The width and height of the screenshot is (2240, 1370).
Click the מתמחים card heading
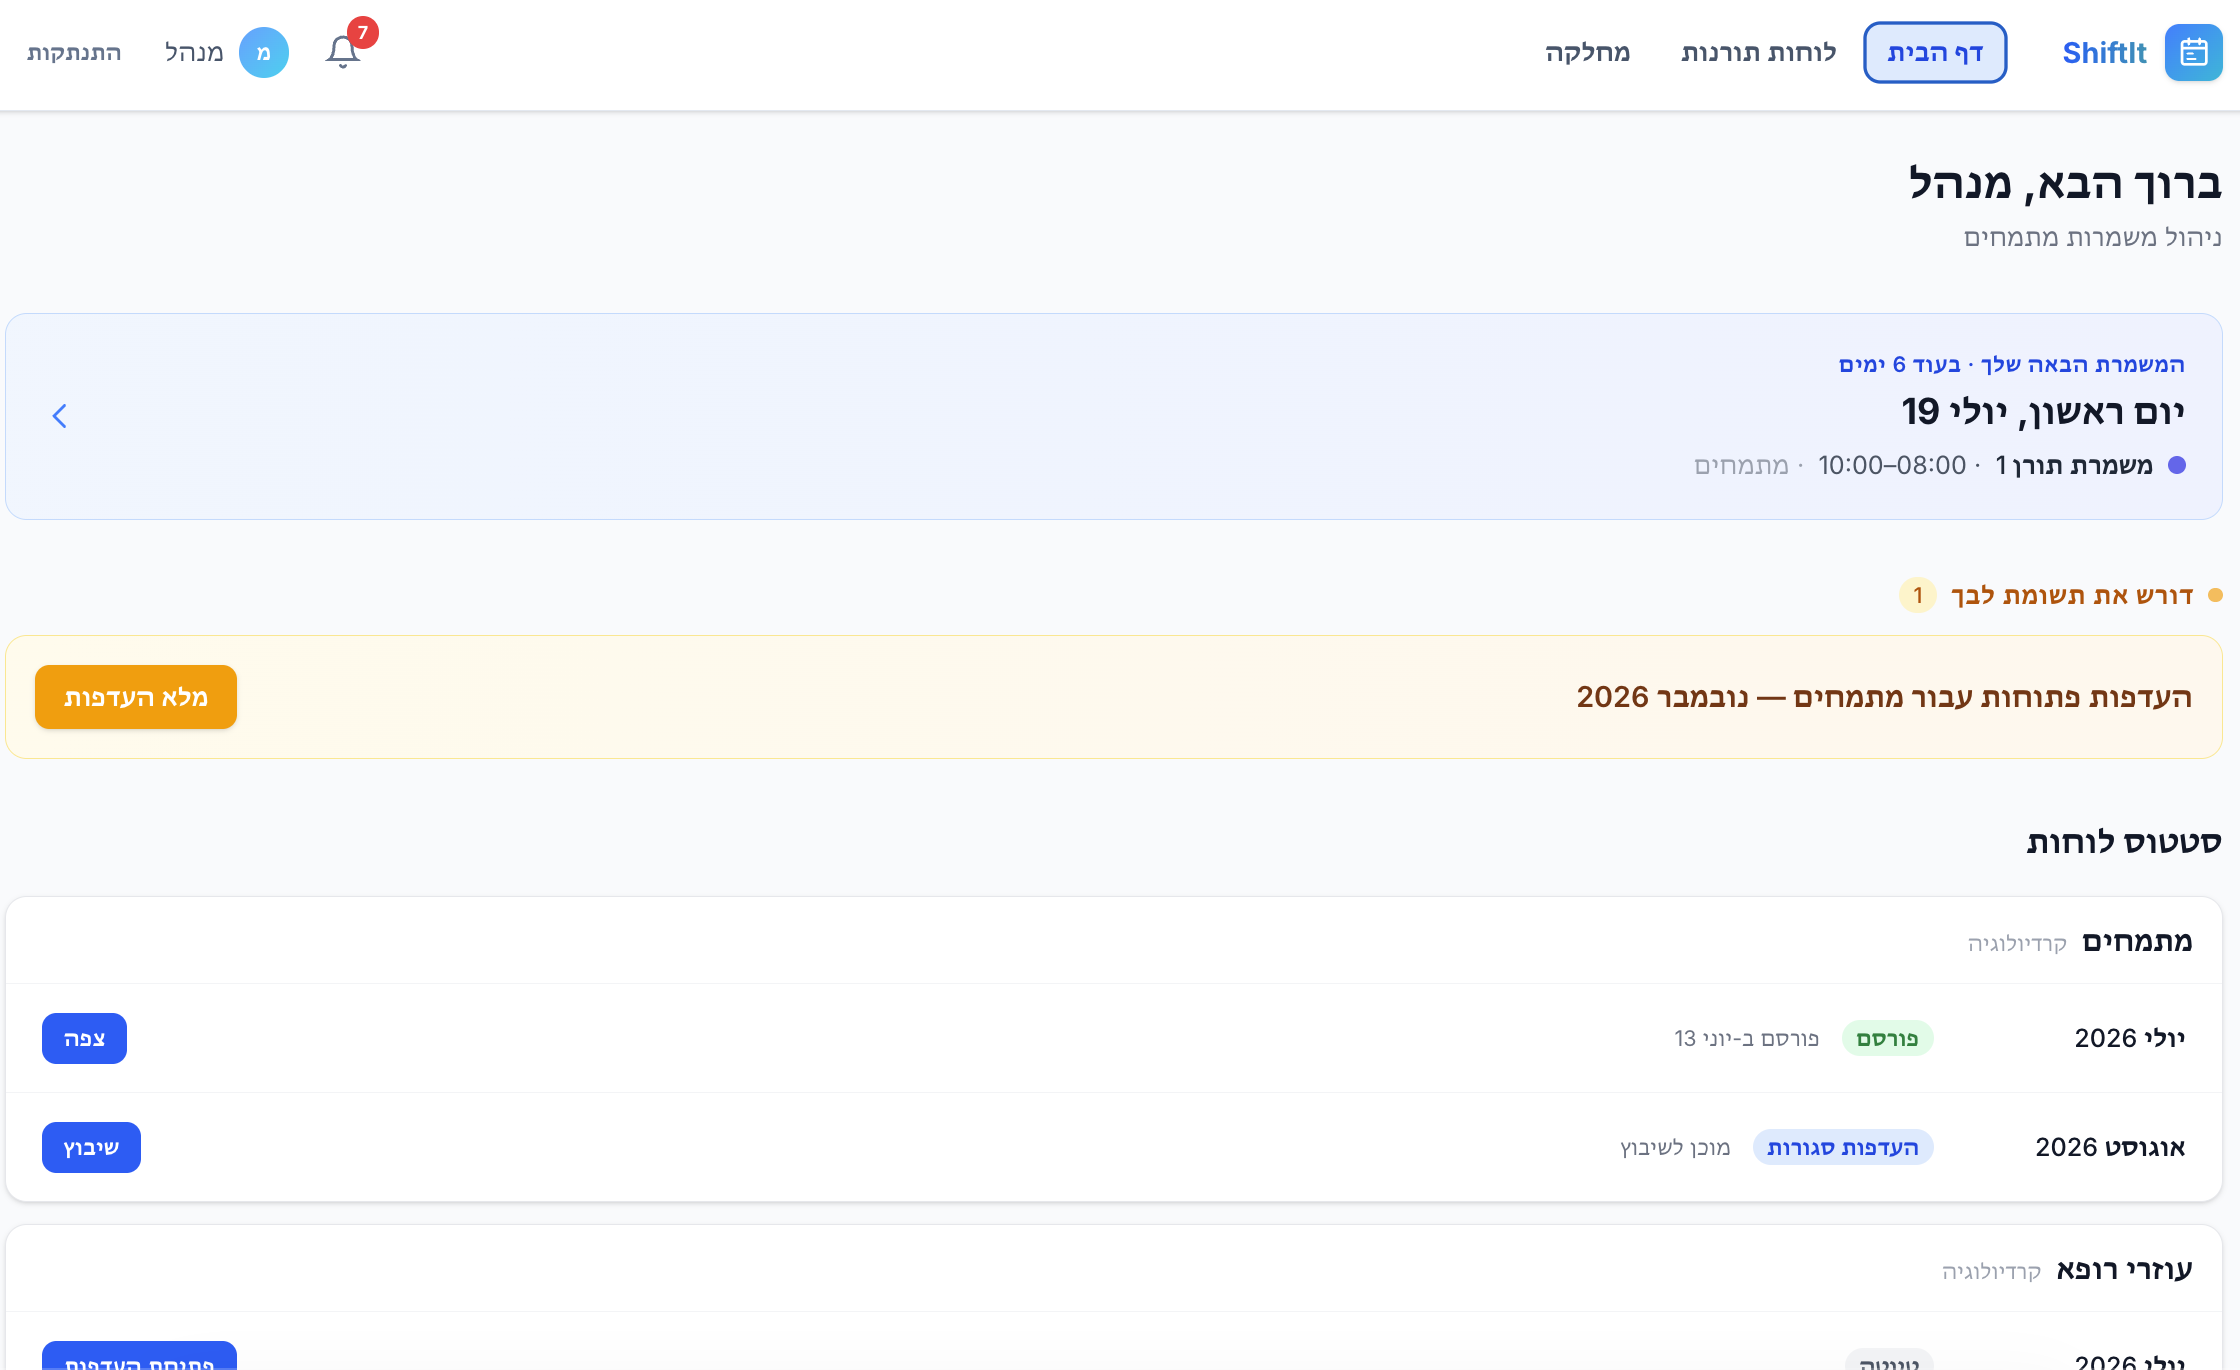pos(2137,941)
